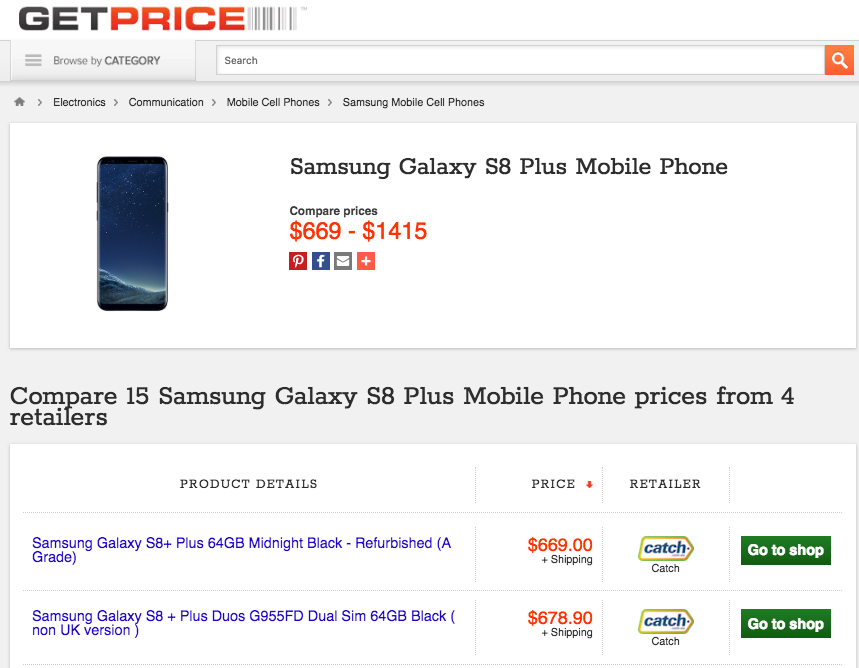The image size is (859, 668).
Task: Share product by email icon
Action: (x=343, y=261)
